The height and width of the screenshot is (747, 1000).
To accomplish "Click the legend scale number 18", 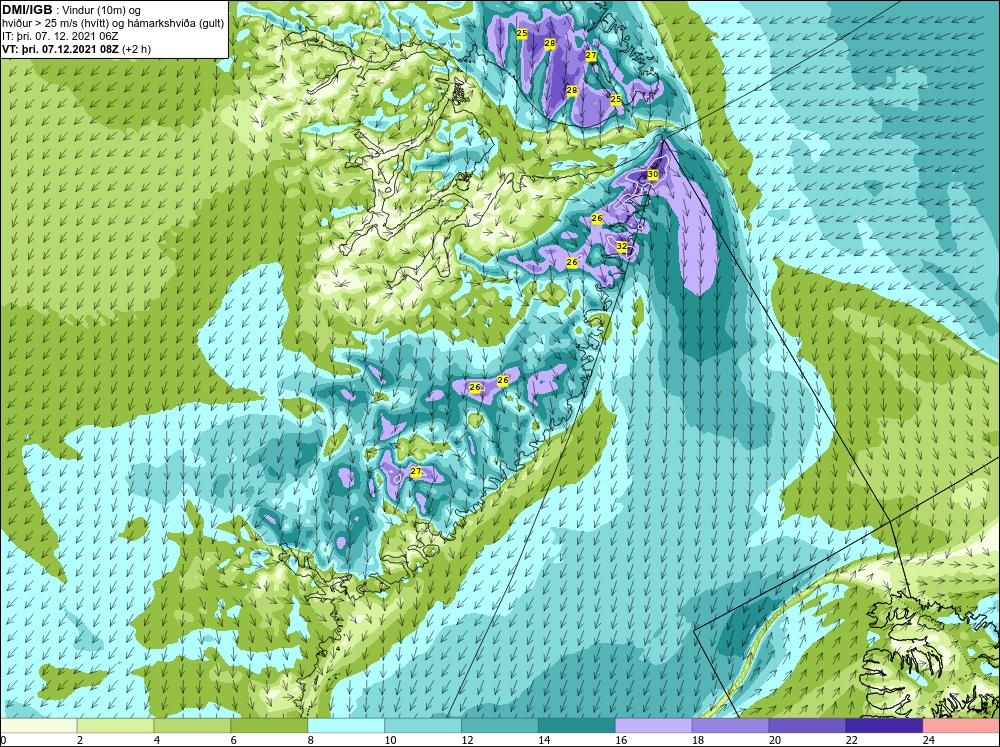I will coord(698,740).
